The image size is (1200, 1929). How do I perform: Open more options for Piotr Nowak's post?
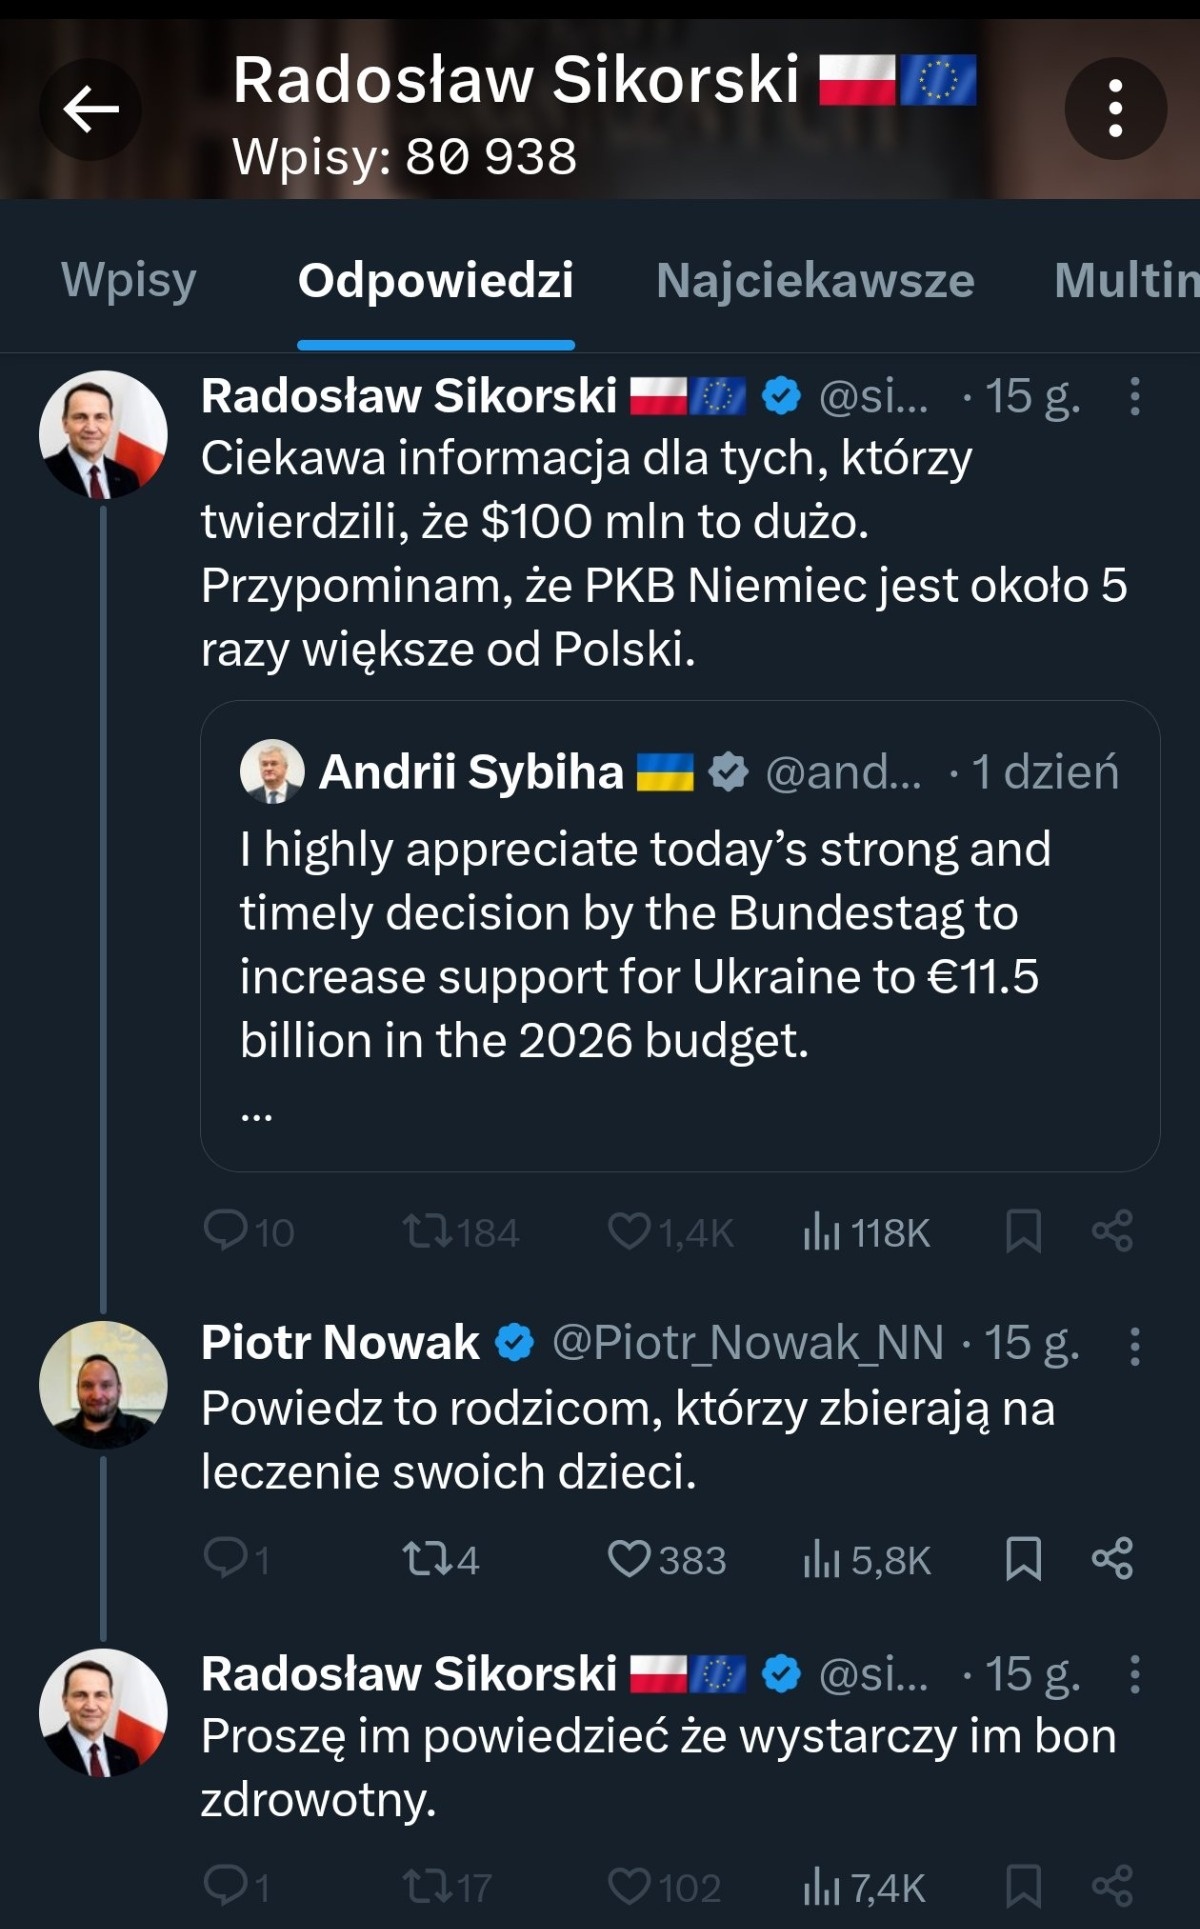tap(1134, 1346)
